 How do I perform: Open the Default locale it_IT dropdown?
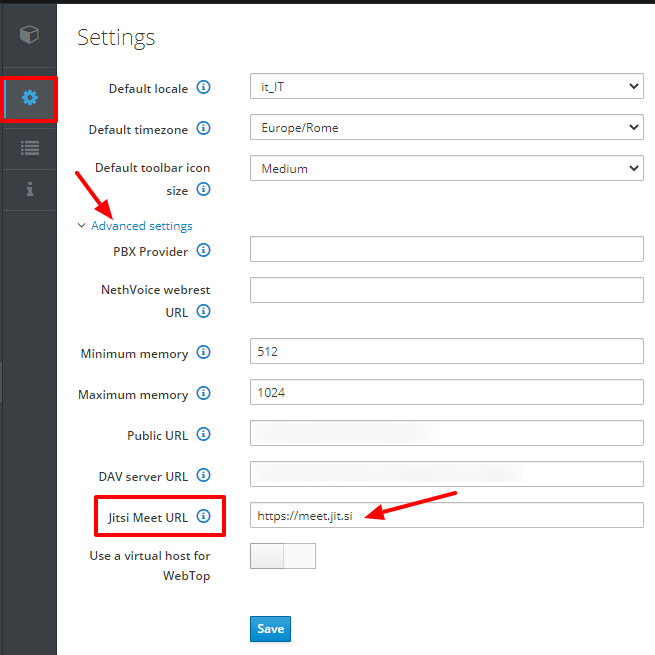(447, 86)
